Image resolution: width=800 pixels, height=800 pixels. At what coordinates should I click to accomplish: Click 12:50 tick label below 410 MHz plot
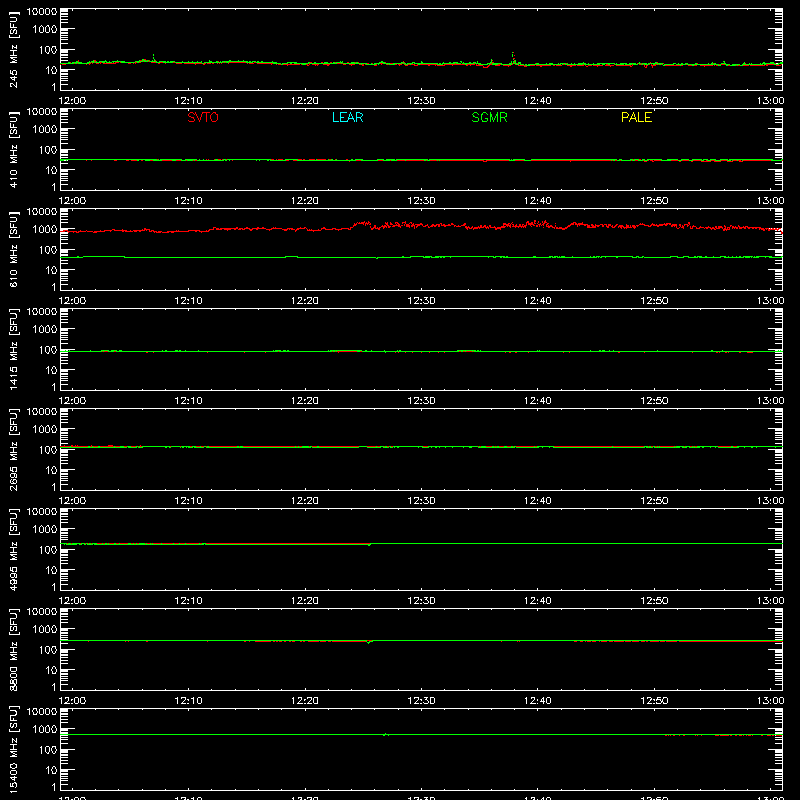click(x=654, y=201)
